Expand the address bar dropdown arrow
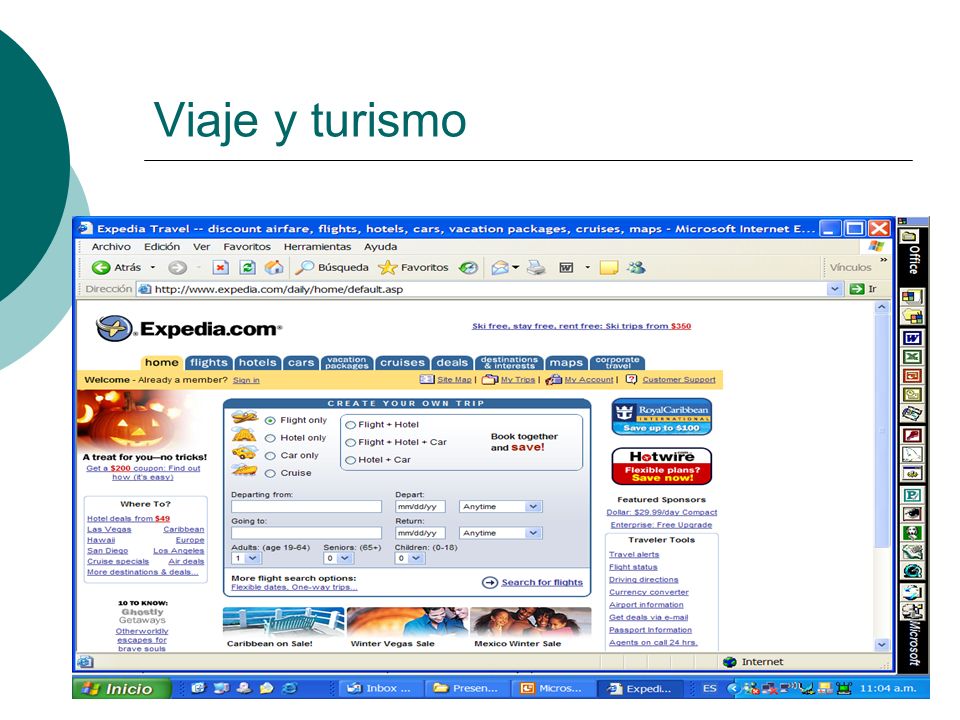 [834, 289]
